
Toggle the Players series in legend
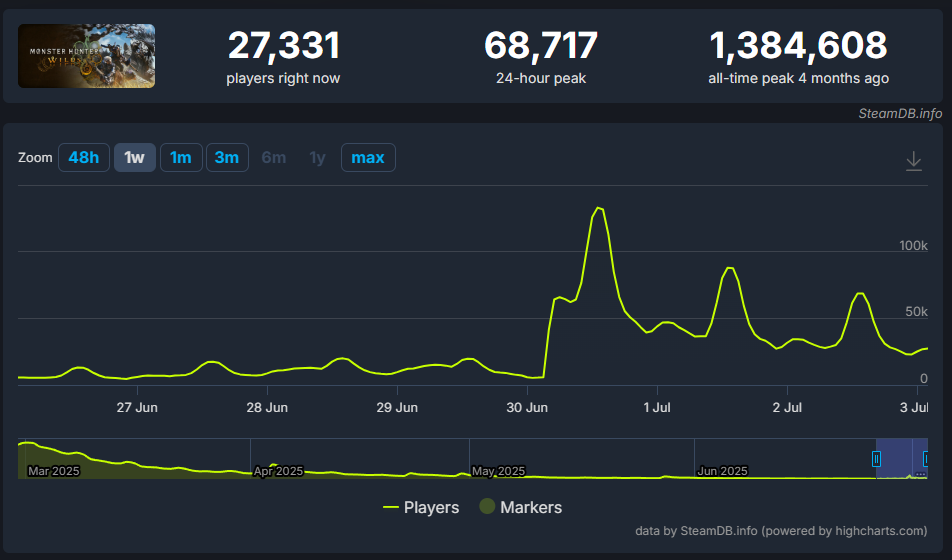[x=421, y=507]
